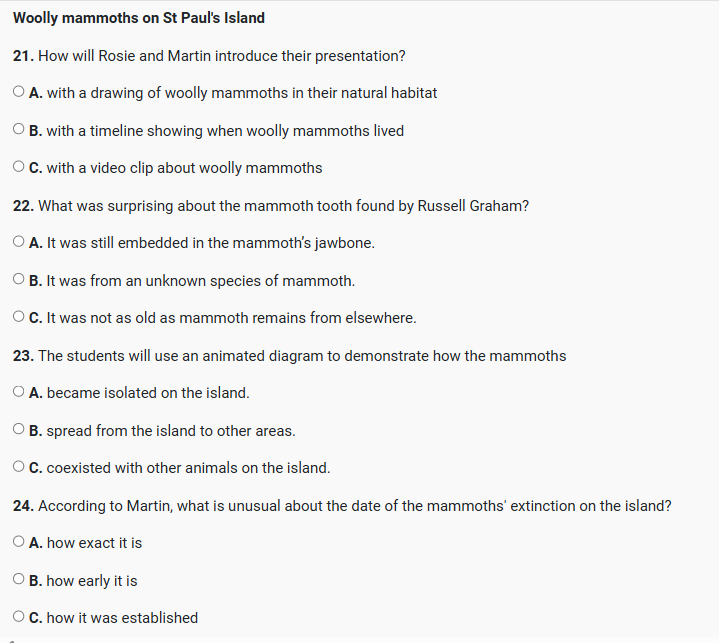Pick option C video clip about mammoths
The image size is (719, 643).
tap(20, 168)
